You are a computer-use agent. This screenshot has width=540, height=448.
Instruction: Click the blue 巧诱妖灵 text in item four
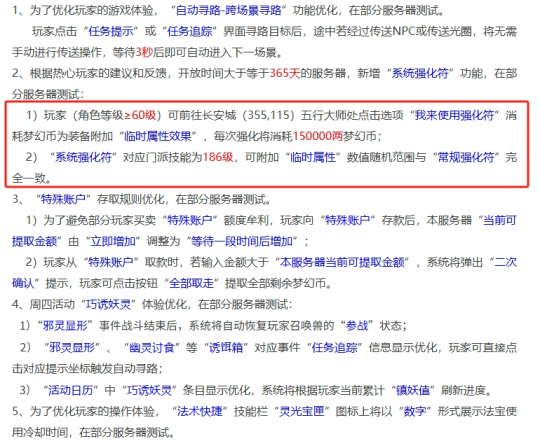[108, 304]
